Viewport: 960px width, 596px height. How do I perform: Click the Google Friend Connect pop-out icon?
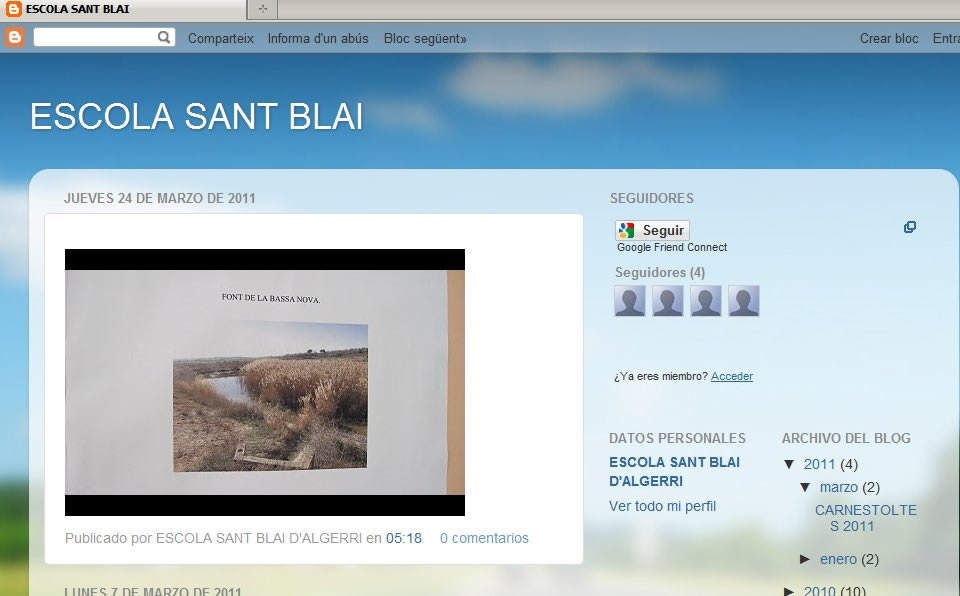(x=910, y=227)
